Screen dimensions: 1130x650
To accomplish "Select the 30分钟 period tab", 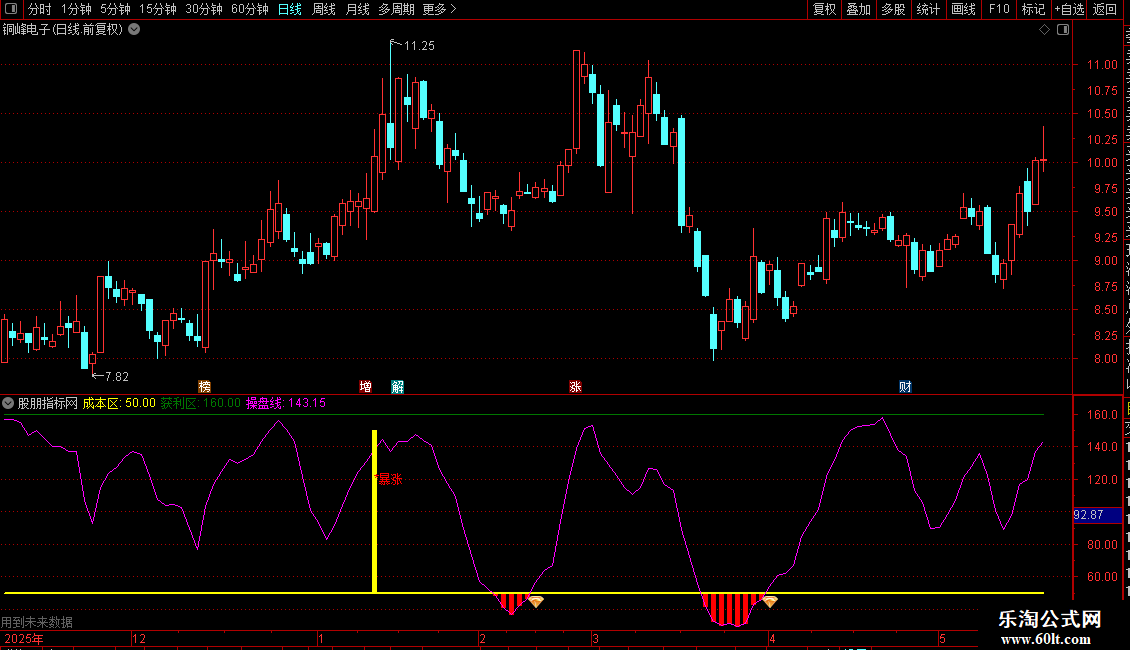I will coord(204,9).
